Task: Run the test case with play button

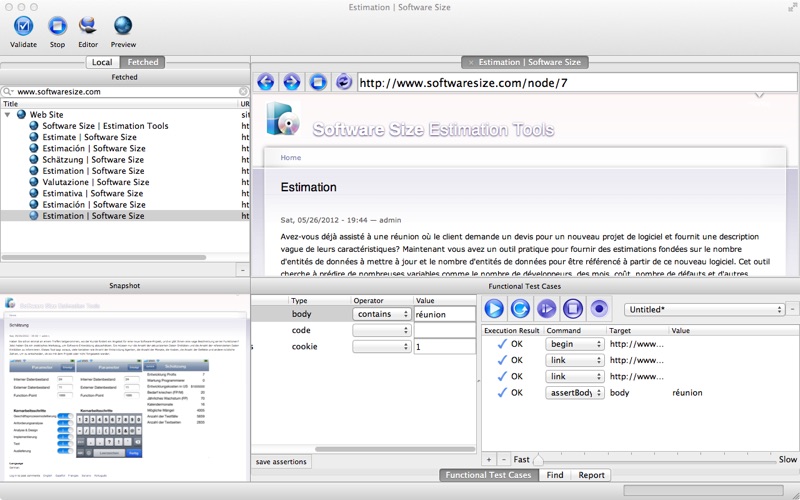Action: [494, 309]
